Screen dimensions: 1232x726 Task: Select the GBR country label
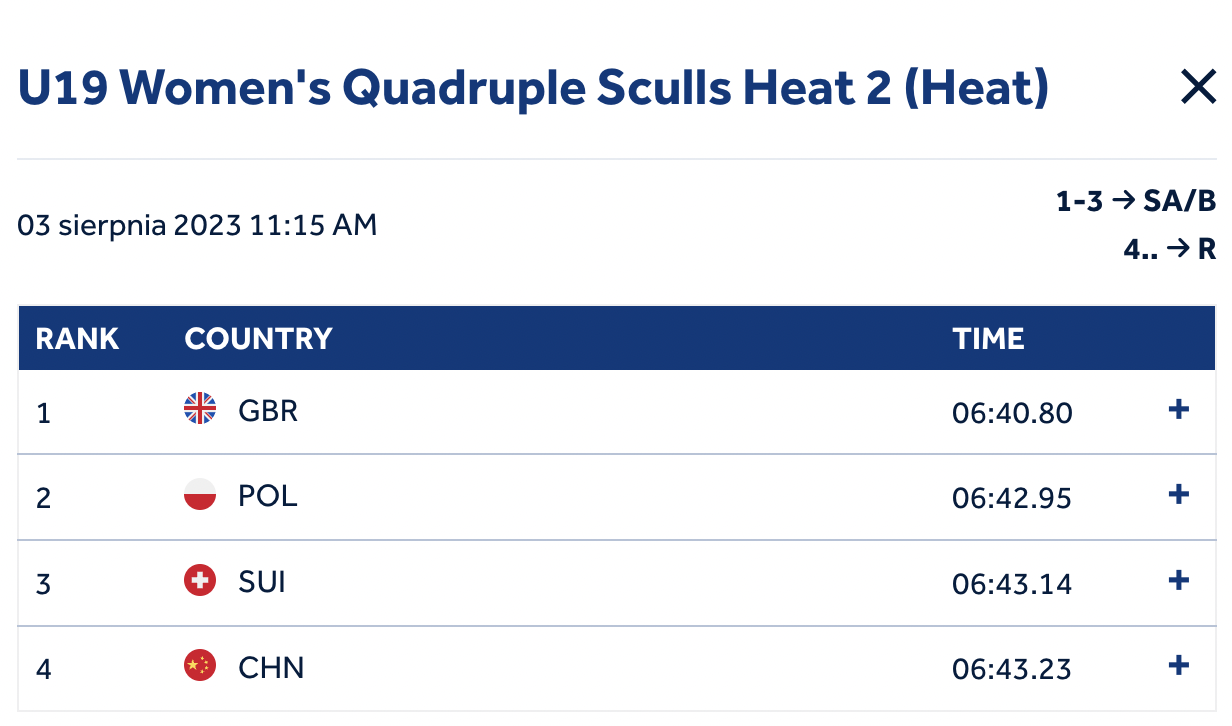(x=268, y=410)
